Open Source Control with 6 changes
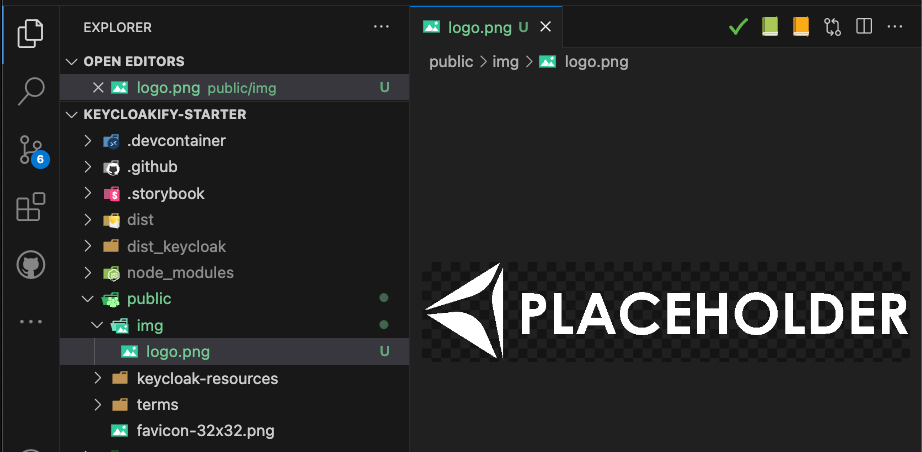922x452 pixels. pos(30,150)
